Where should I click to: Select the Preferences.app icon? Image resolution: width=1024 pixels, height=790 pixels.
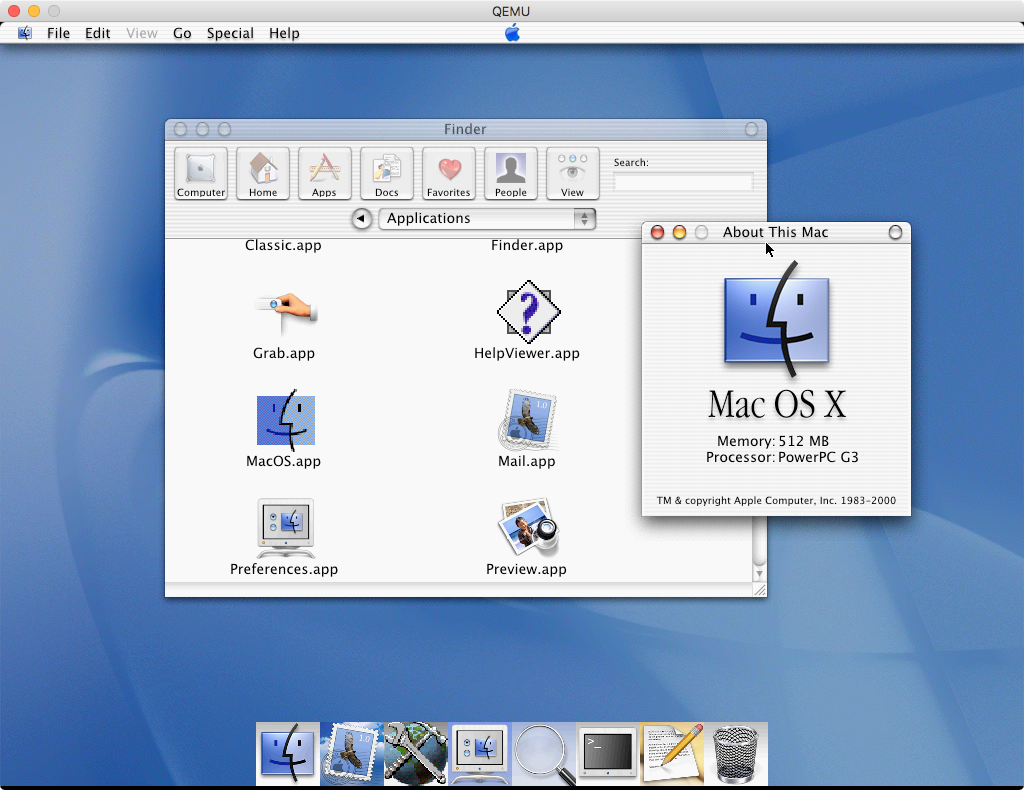[285, 528]
